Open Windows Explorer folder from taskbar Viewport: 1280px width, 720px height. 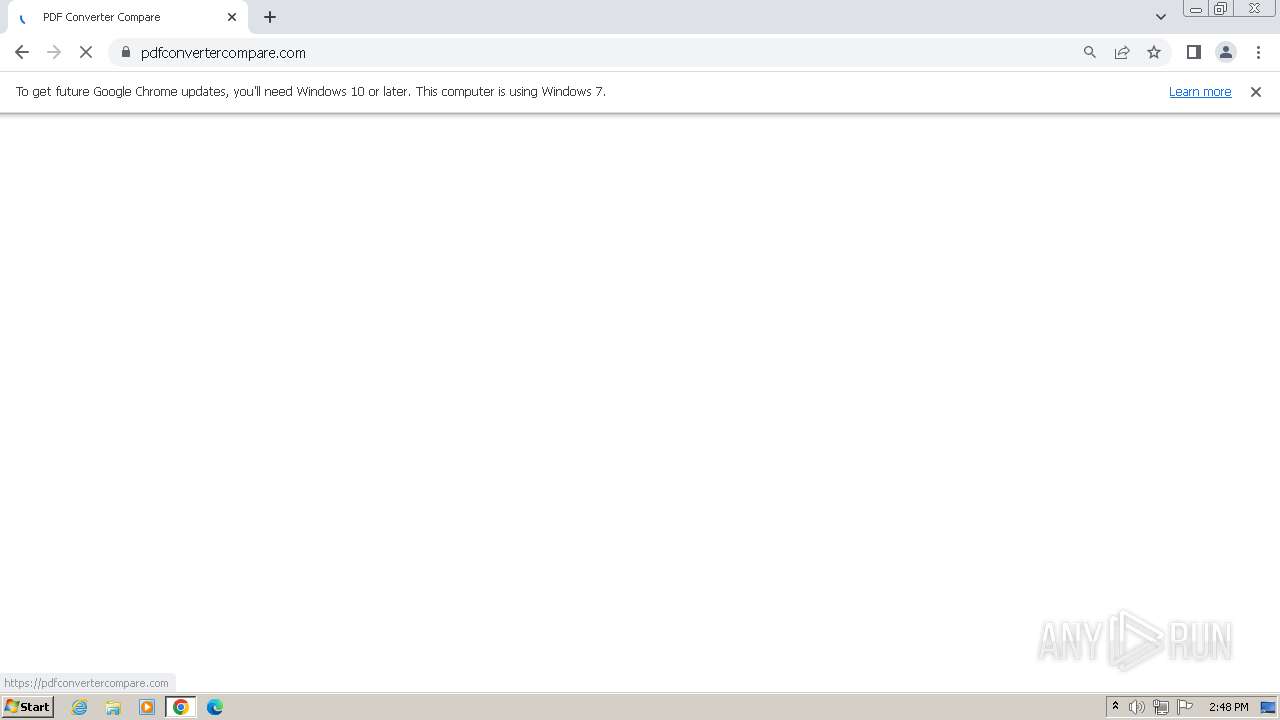pyautogui.click(x=113, y=707)
